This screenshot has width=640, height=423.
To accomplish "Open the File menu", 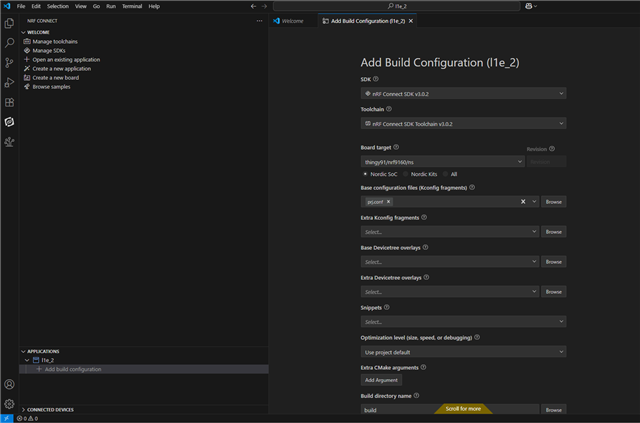I will pyautogui.click(x=21, y=6).
